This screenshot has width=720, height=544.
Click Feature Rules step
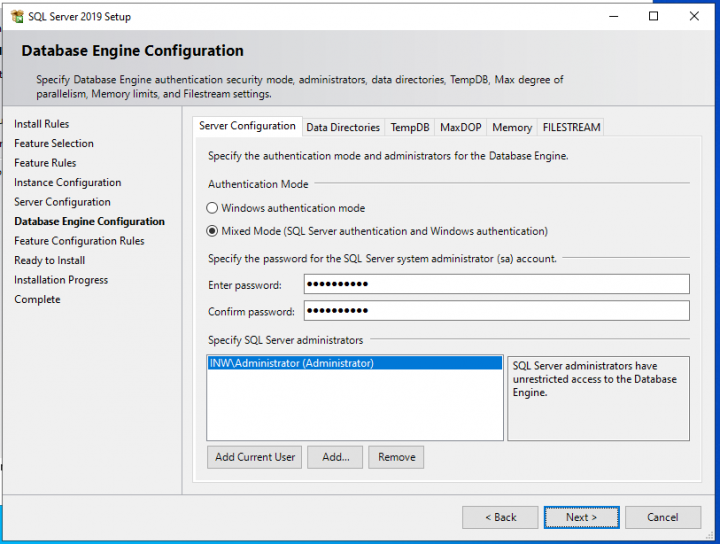[x=45, y=163]
